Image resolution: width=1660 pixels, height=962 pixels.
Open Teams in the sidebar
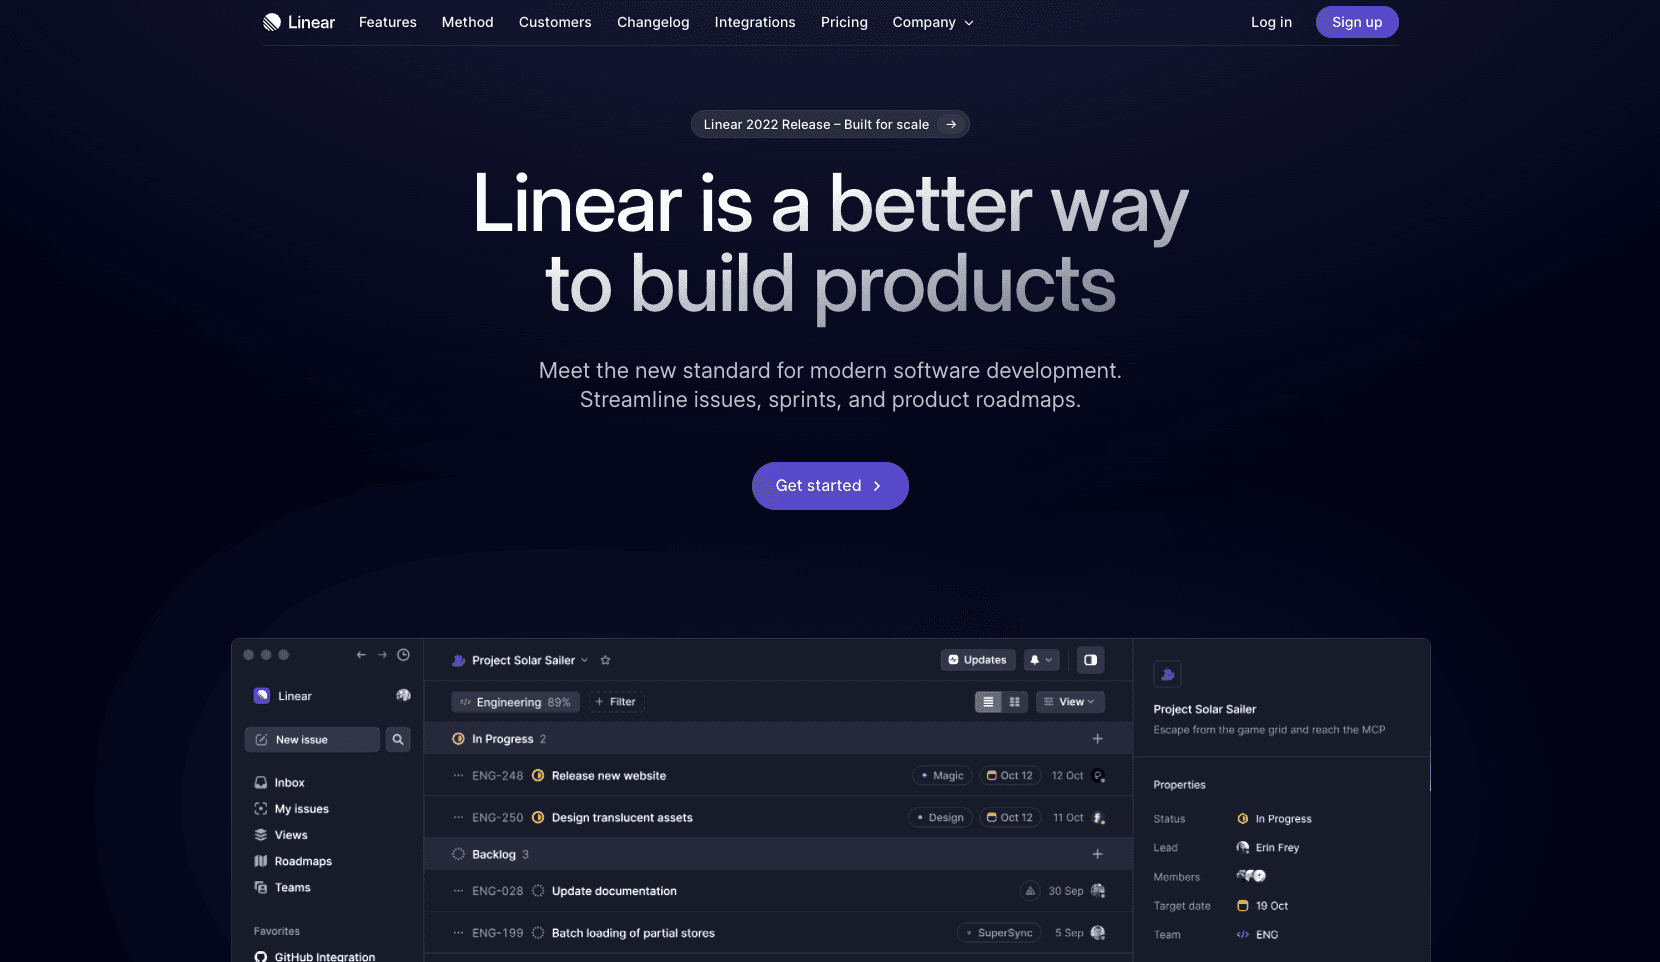click(283, 887)
